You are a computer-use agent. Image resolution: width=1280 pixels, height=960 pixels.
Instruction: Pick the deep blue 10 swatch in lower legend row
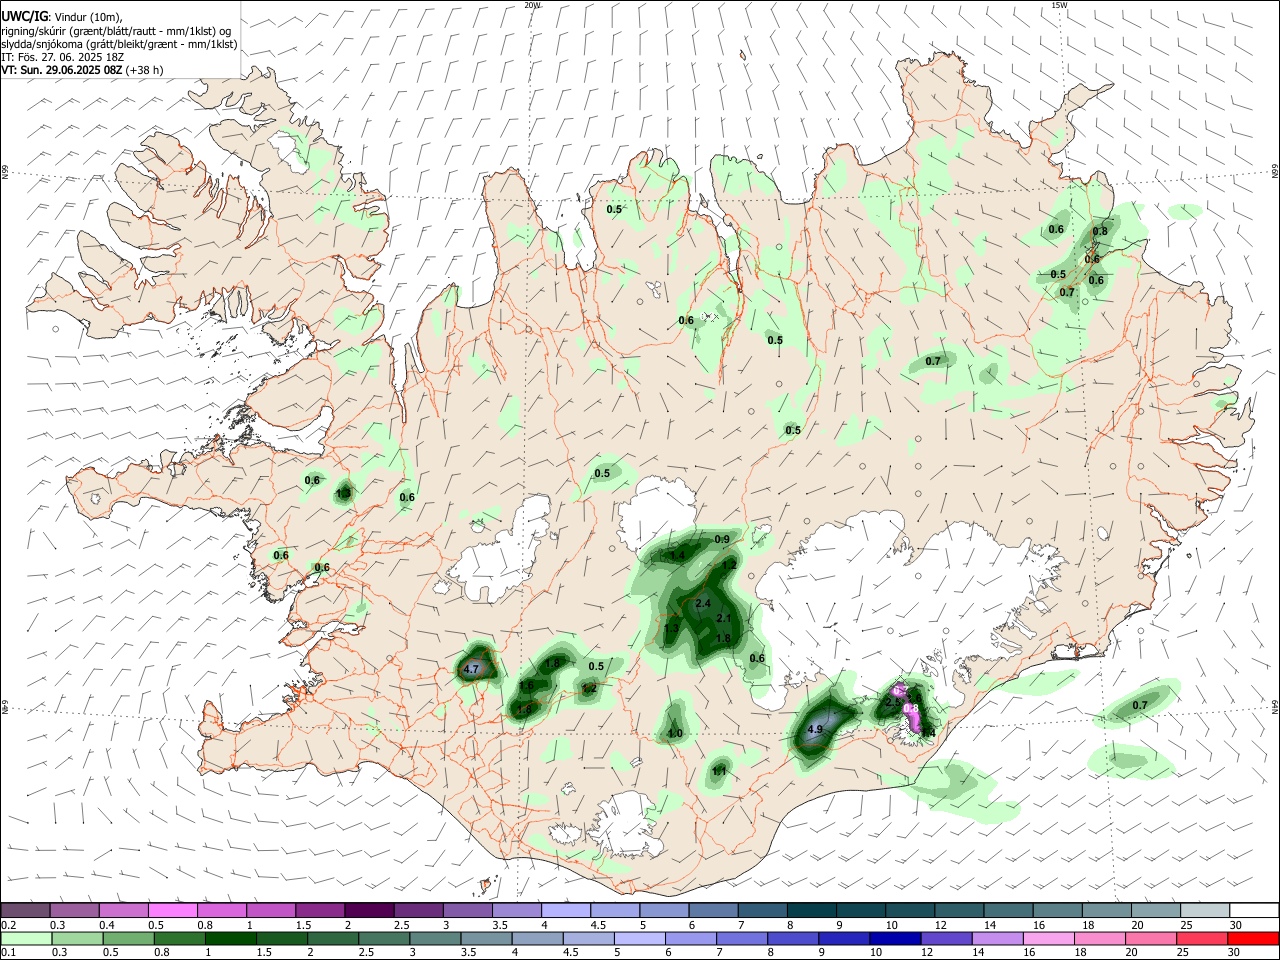click(x=894, y=939)
